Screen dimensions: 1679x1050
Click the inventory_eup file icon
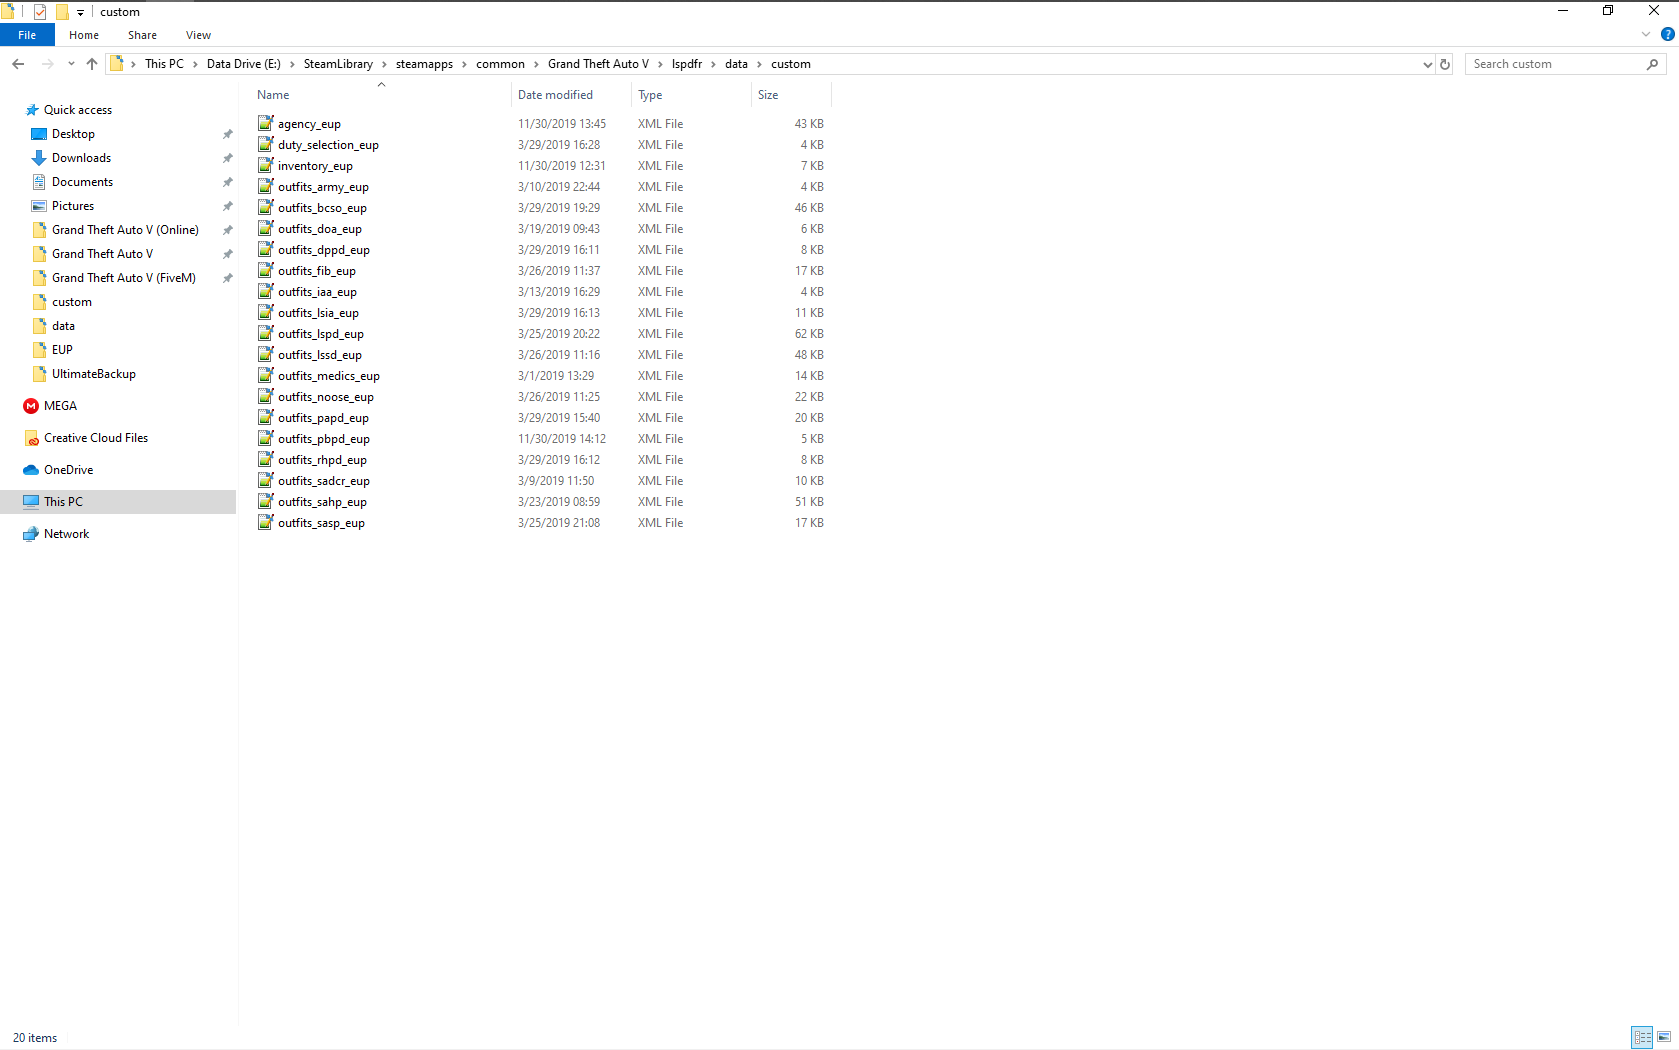click(x=265, y=165)
